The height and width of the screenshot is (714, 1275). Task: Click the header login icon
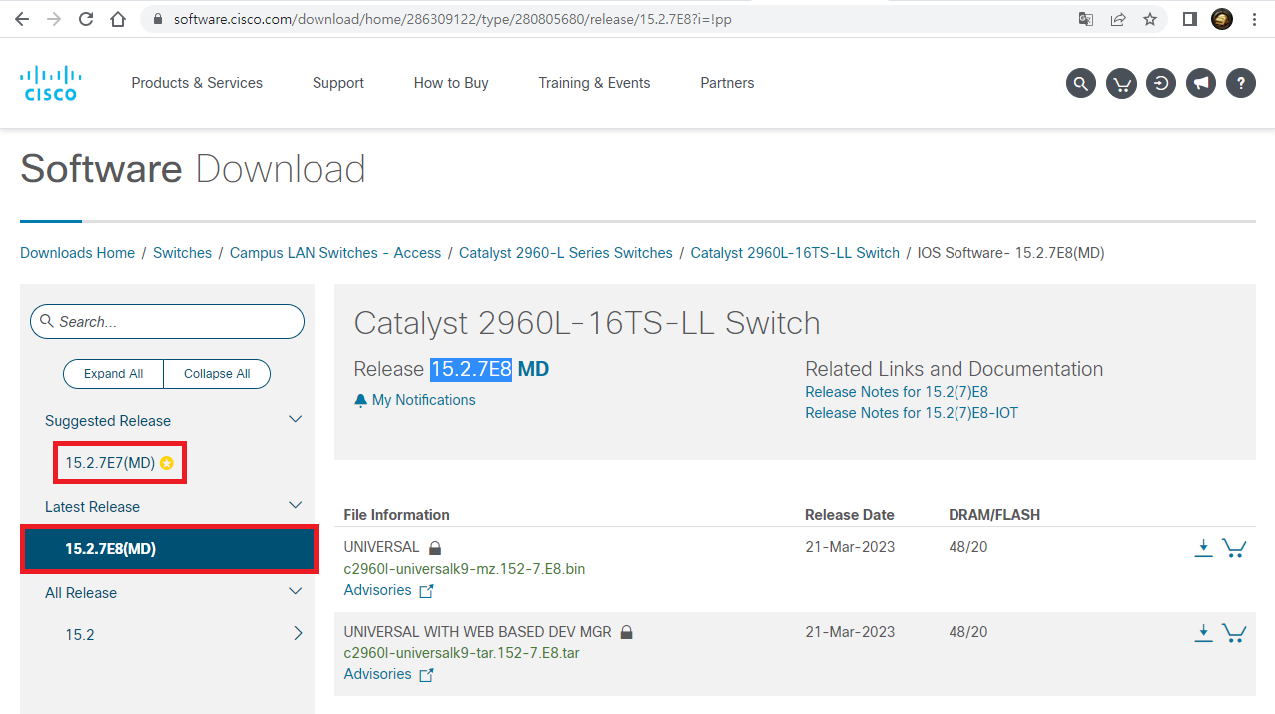coord(1161,83)
